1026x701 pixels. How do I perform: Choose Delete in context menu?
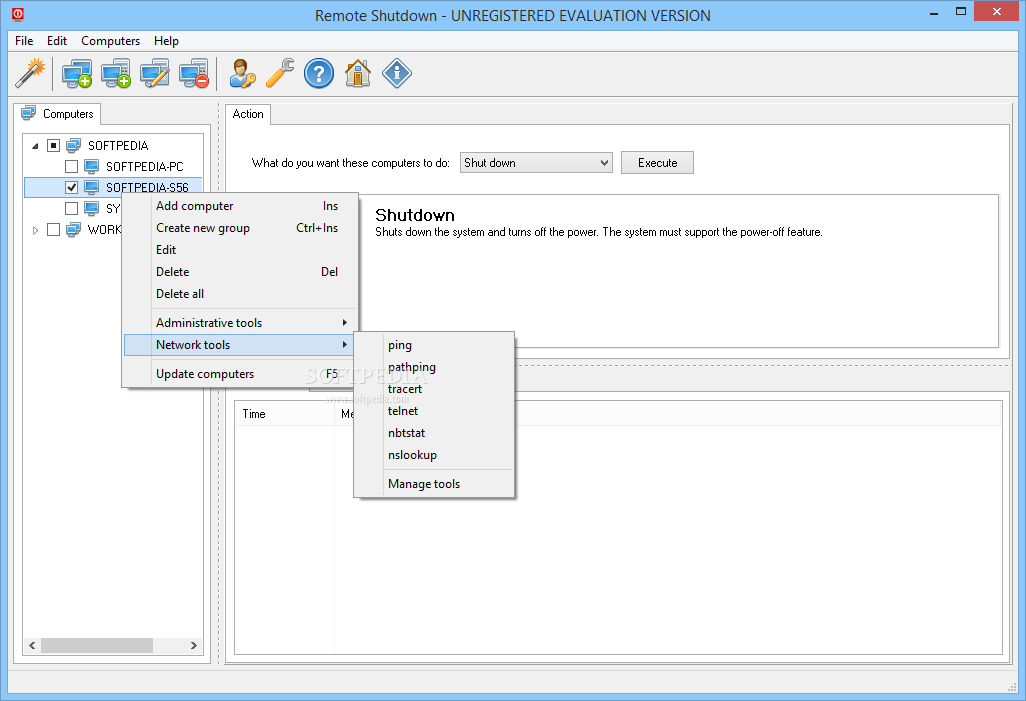[x=240, y=272]
